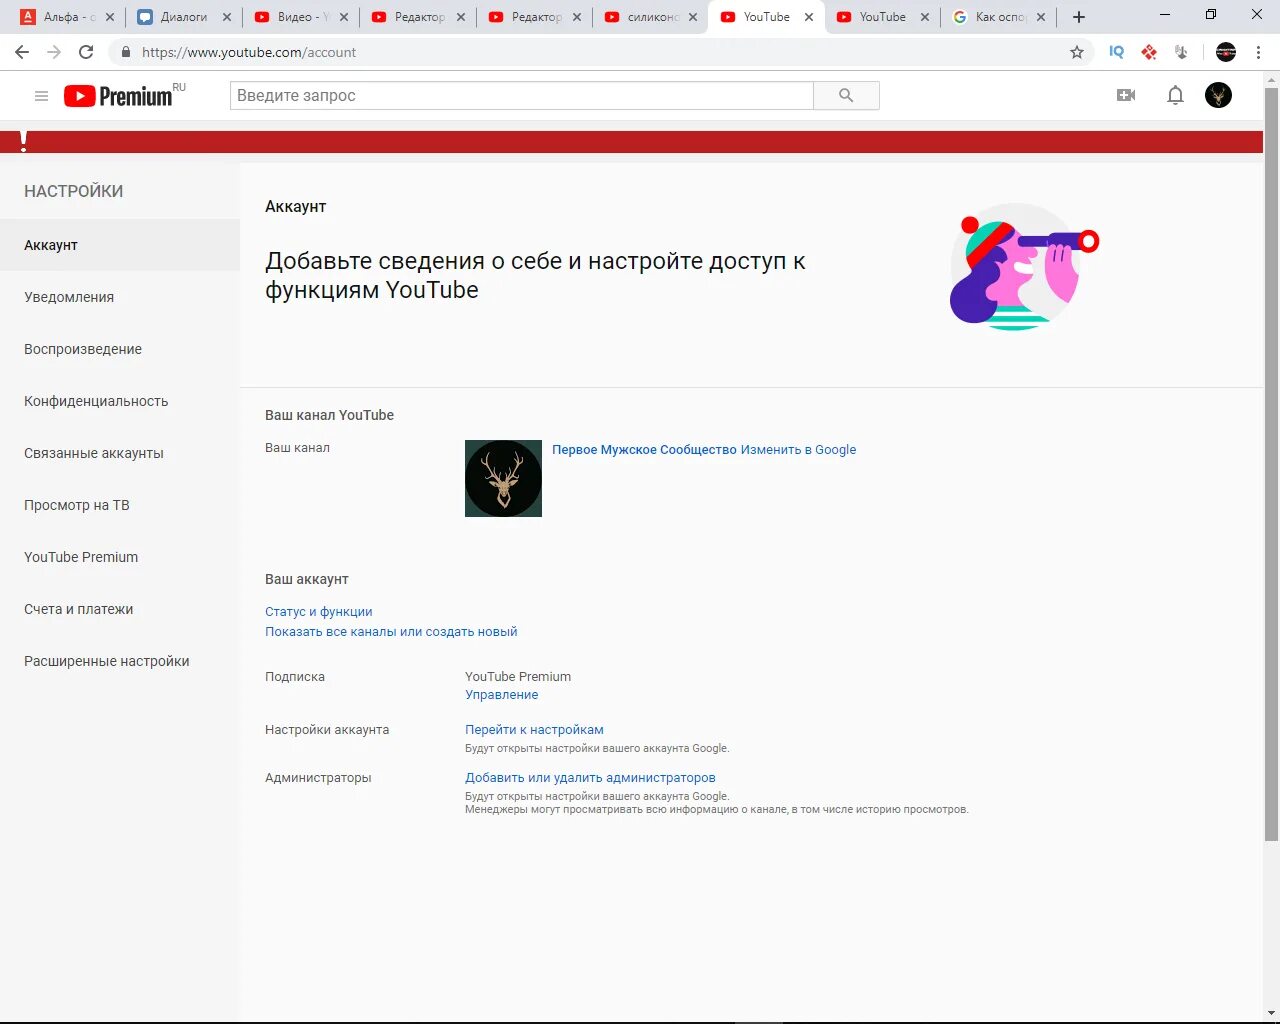The image size is (1280, 1024).
Task: Open Связанные аккаунты settings
Action: point(120,453)
